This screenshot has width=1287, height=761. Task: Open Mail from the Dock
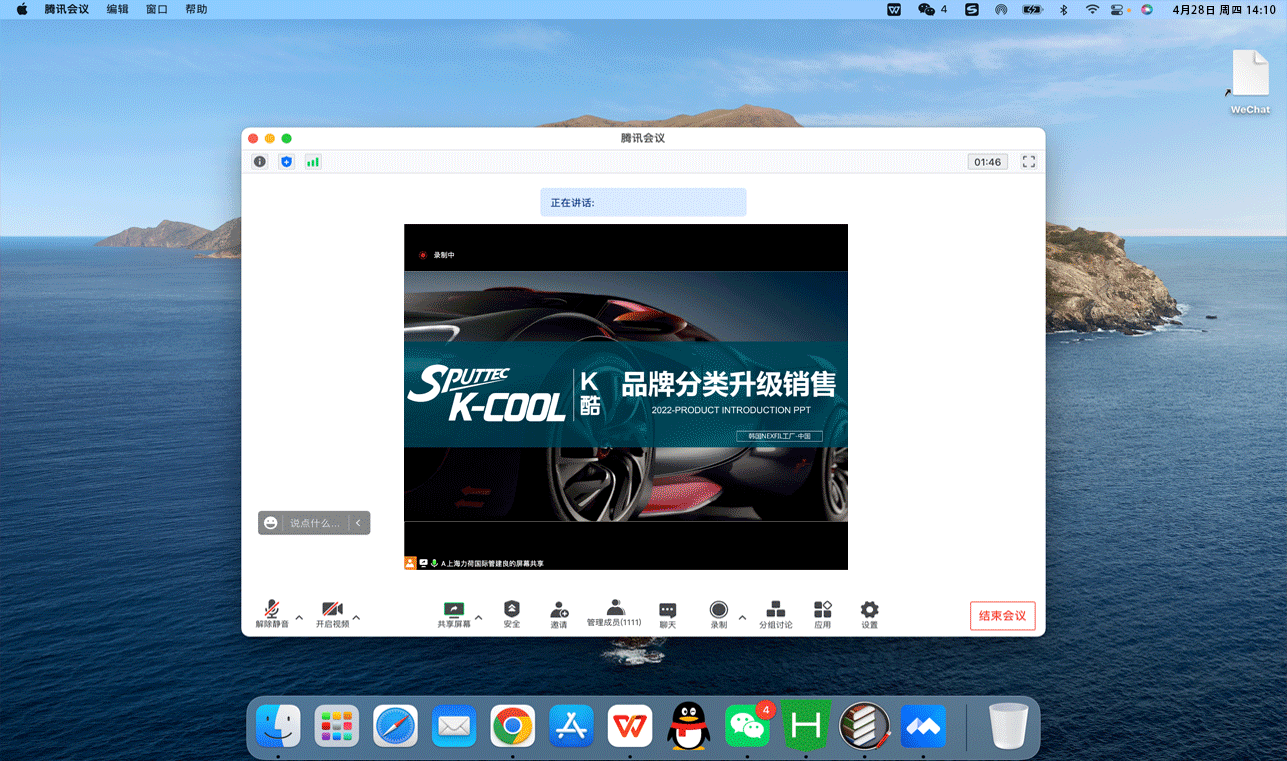coord(454,726)
